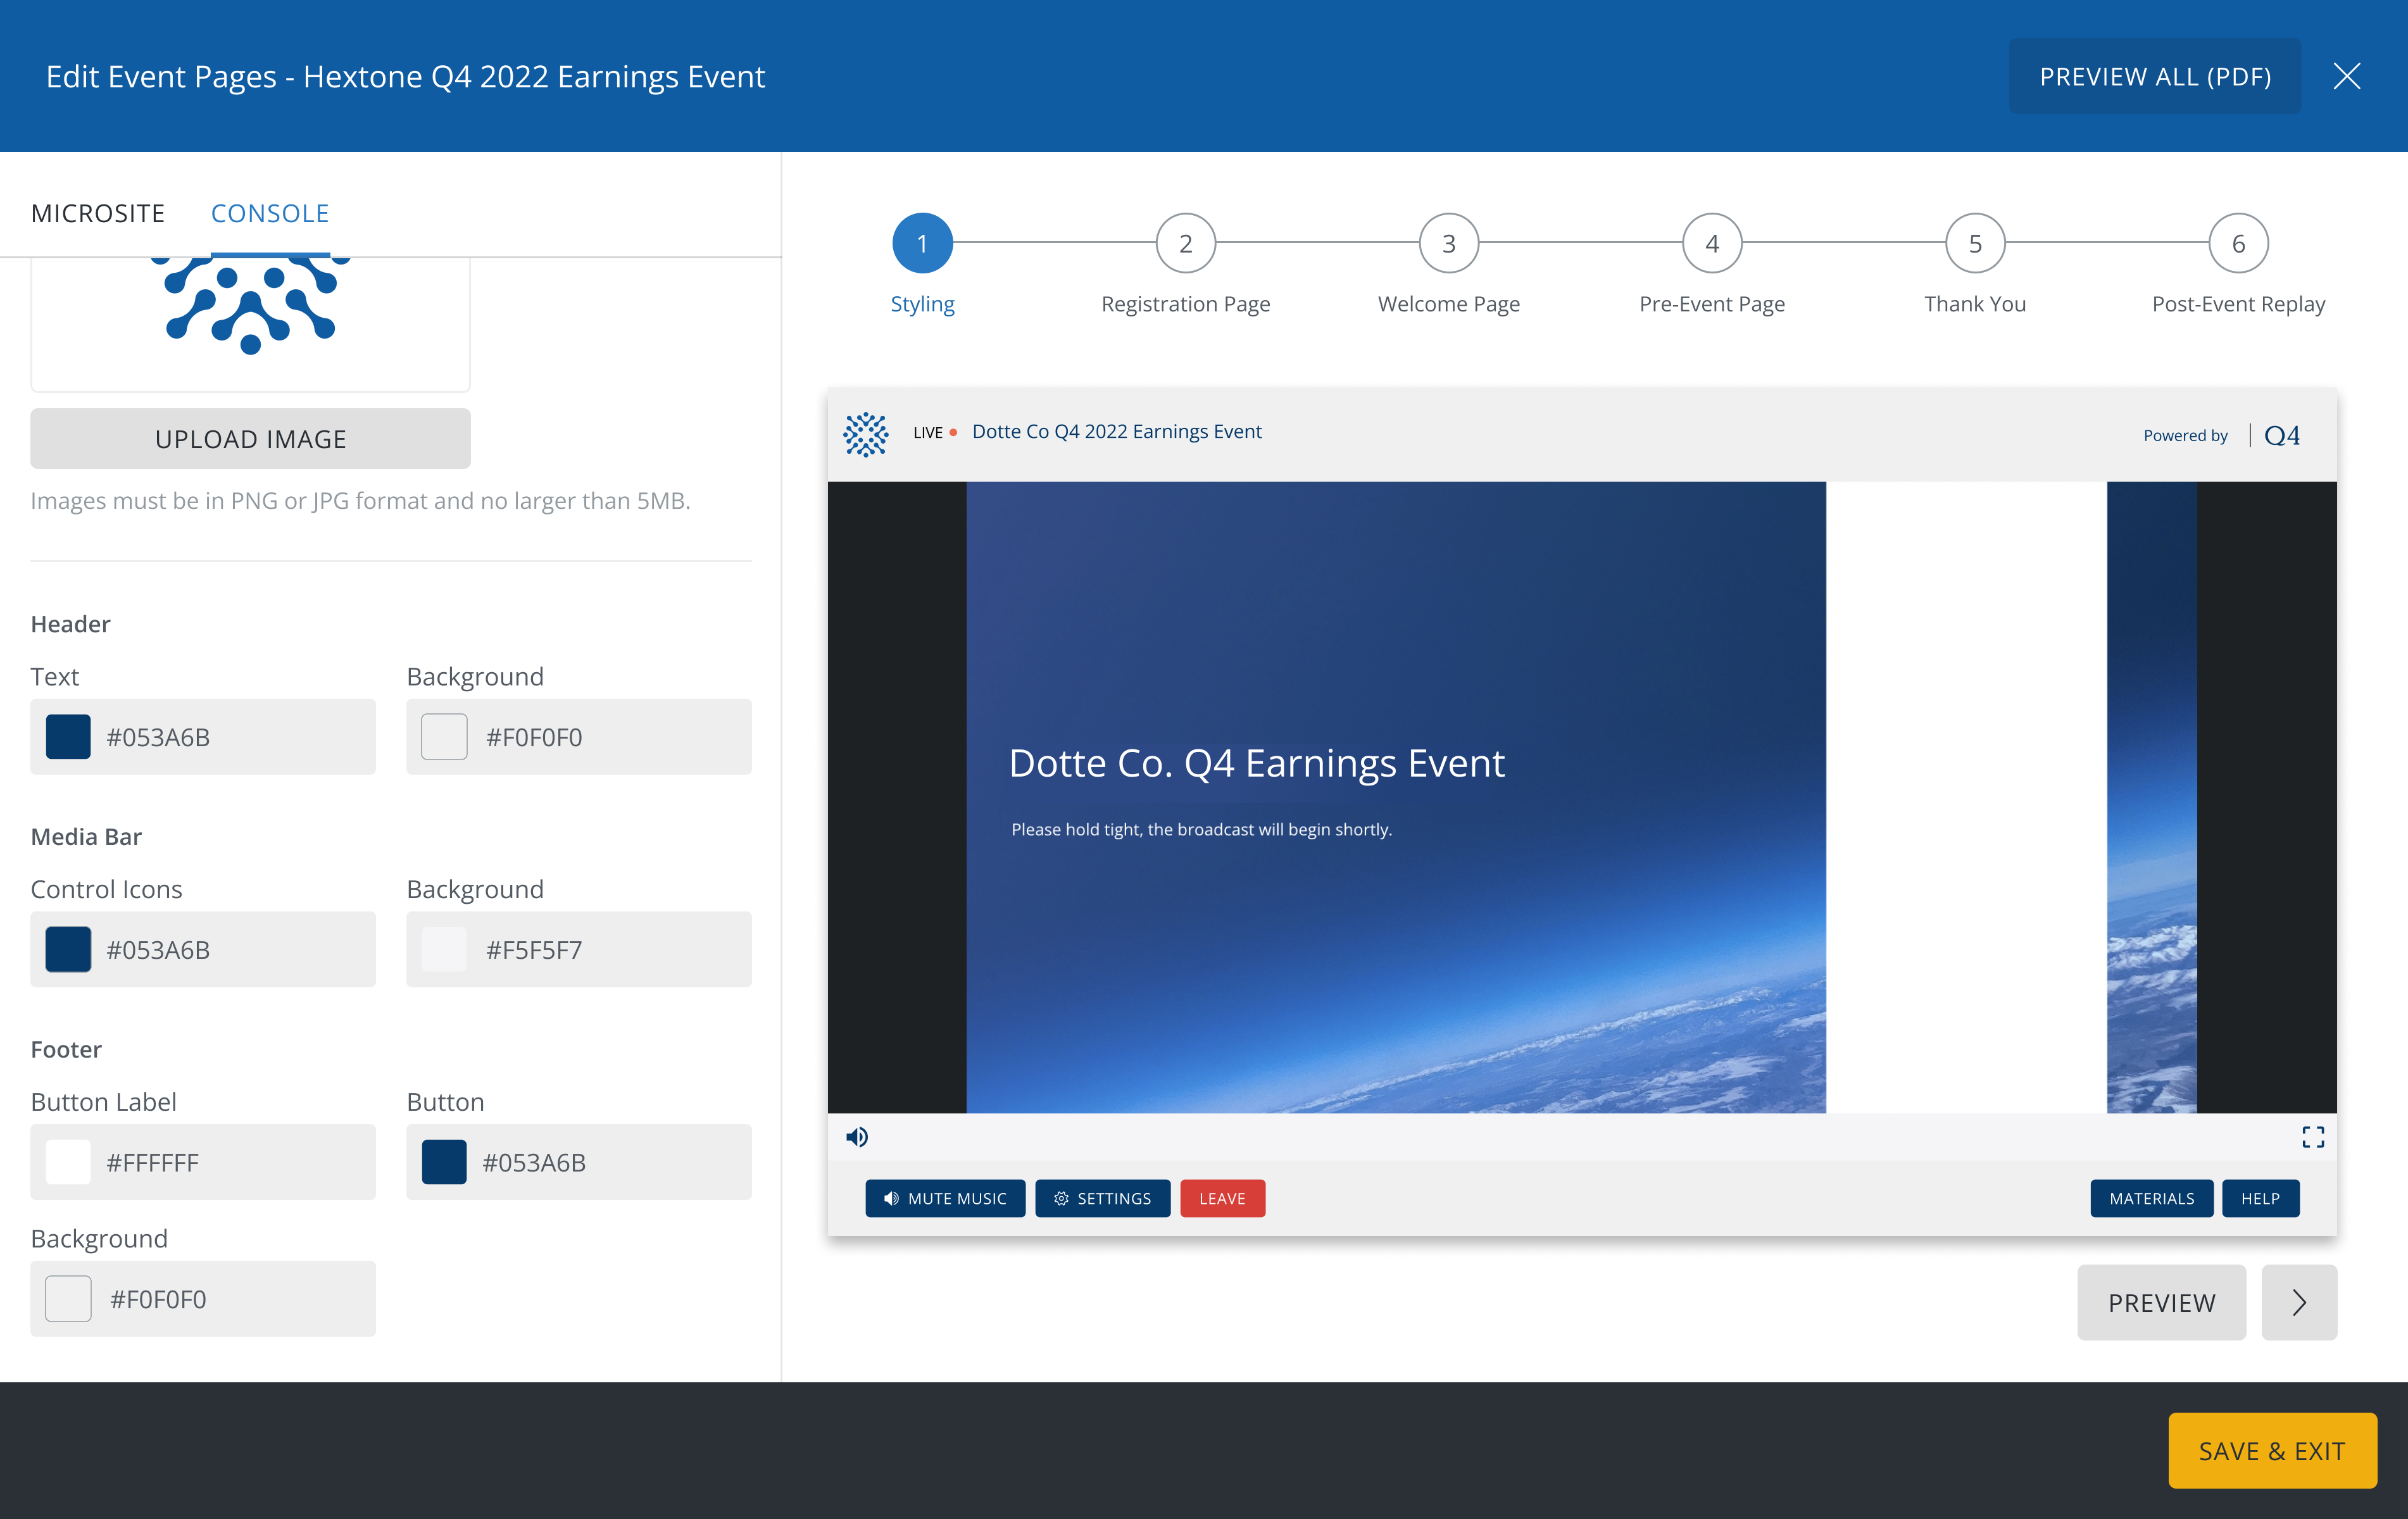Select the Console tab
2408x1519 pixels.
[x=270, y=213]
